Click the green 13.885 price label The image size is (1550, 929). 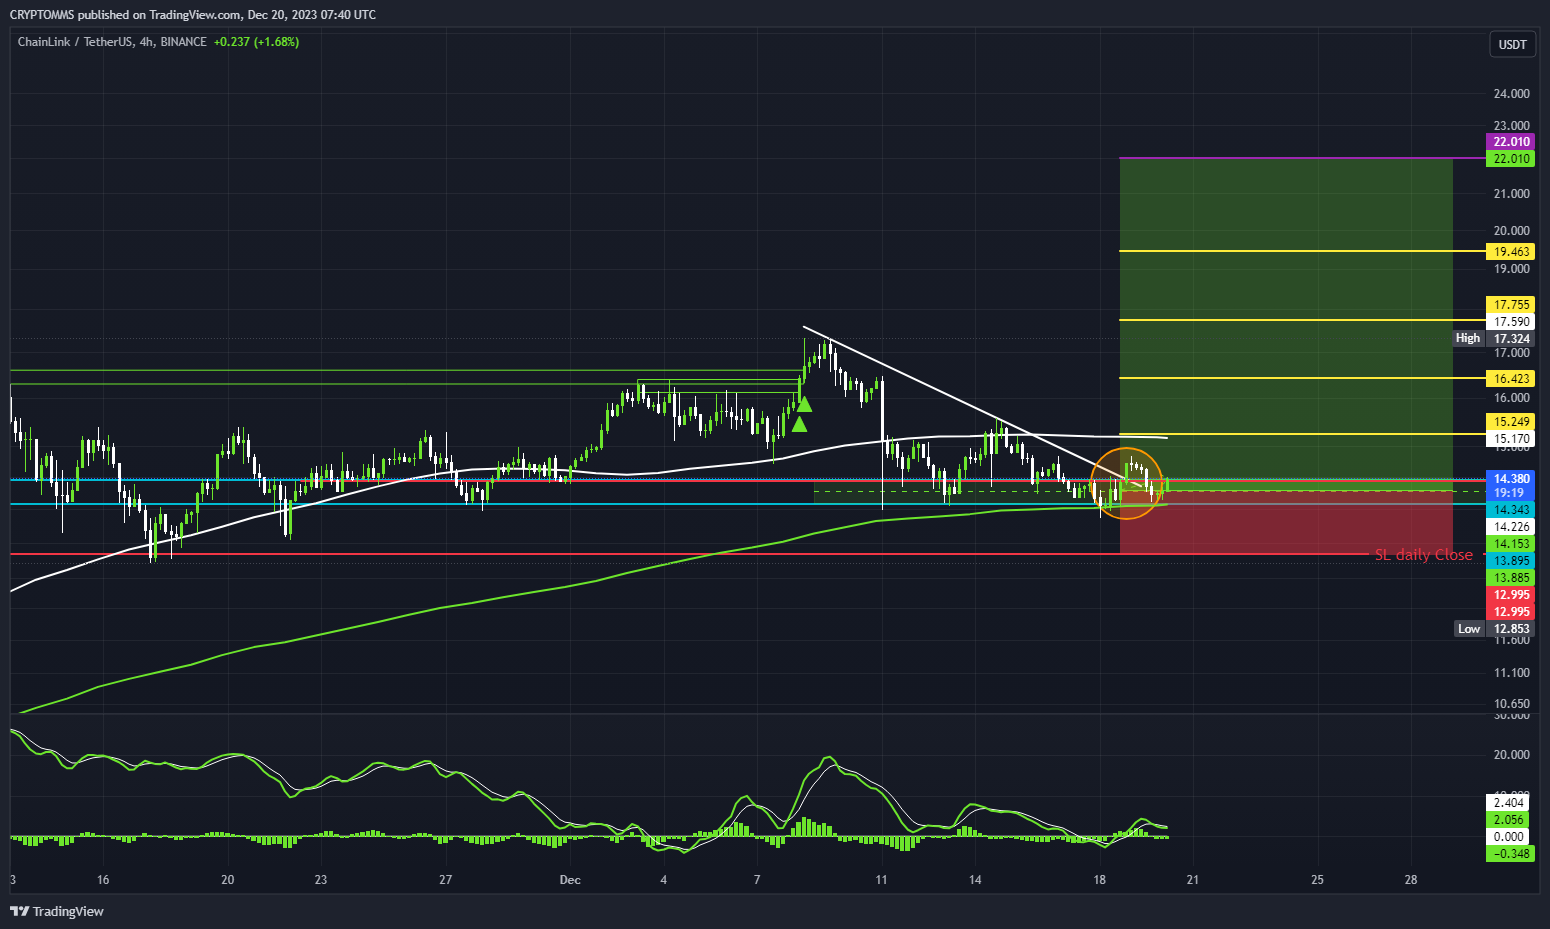click(x=1511, y=578)
